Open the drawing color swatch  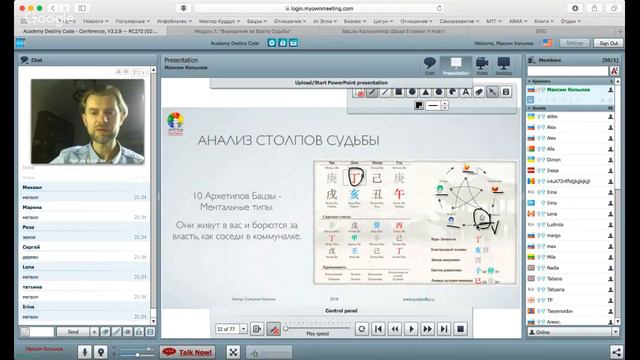(x=419, y=105)
